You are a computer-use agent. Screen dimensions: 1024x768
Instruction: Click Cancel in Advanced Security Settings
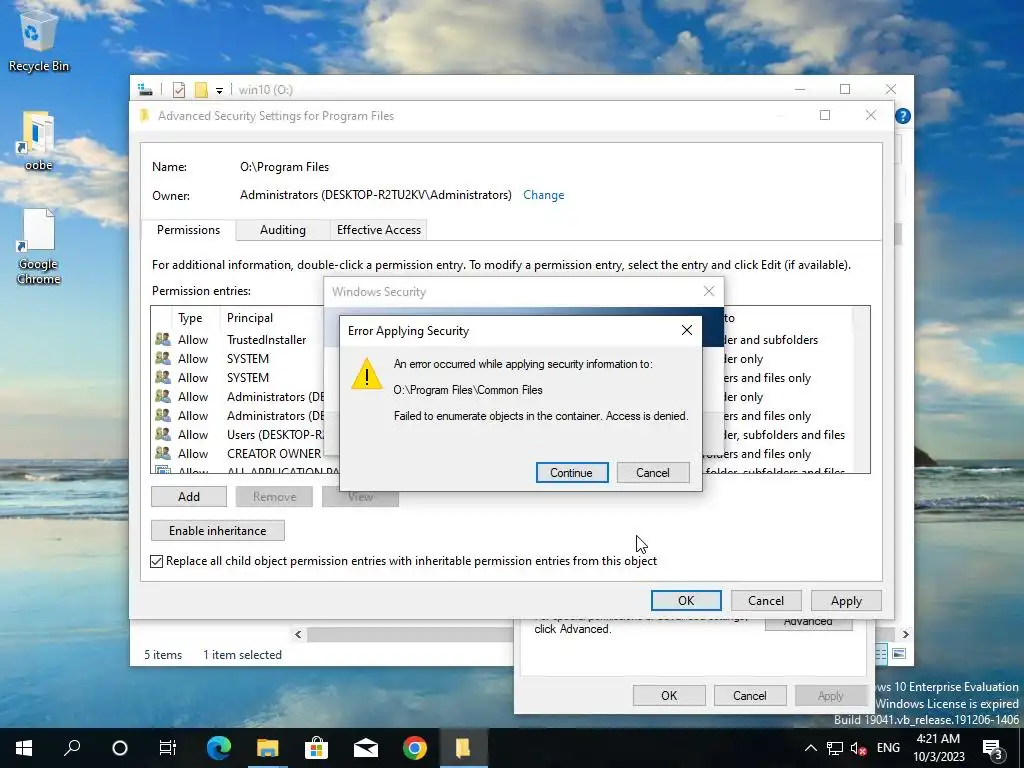(x=765, y=600)
